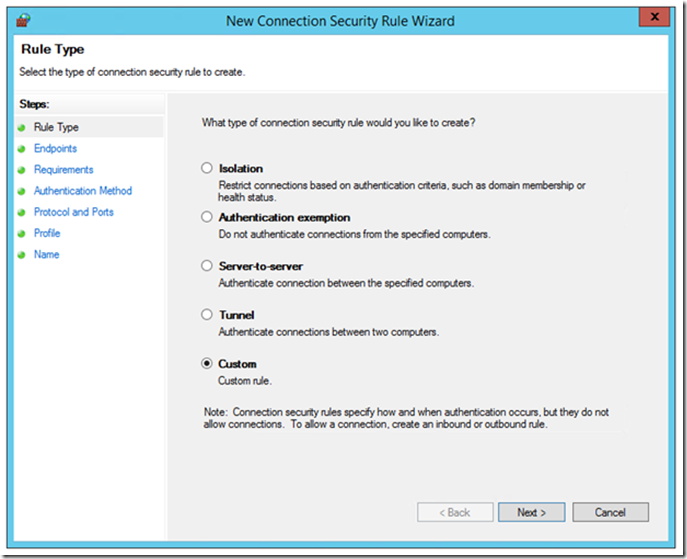Select the Server-to-server rule type

tap(207, 266)
